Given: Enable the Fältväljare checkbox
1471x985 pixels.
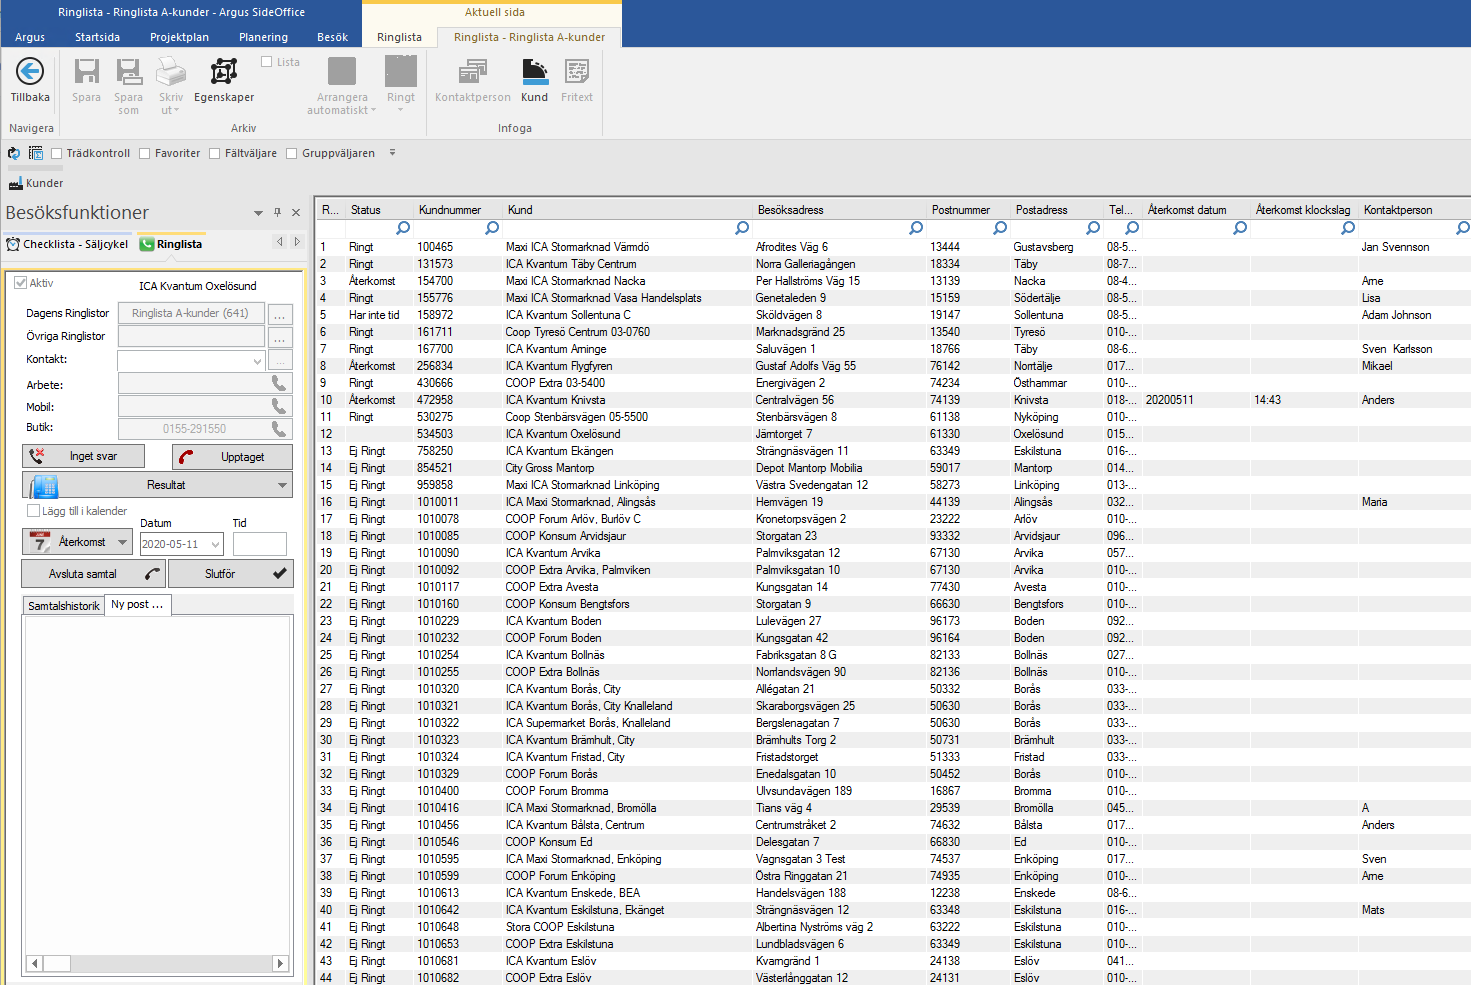Looking at the screenshot, I should click(x=215, y=153).
